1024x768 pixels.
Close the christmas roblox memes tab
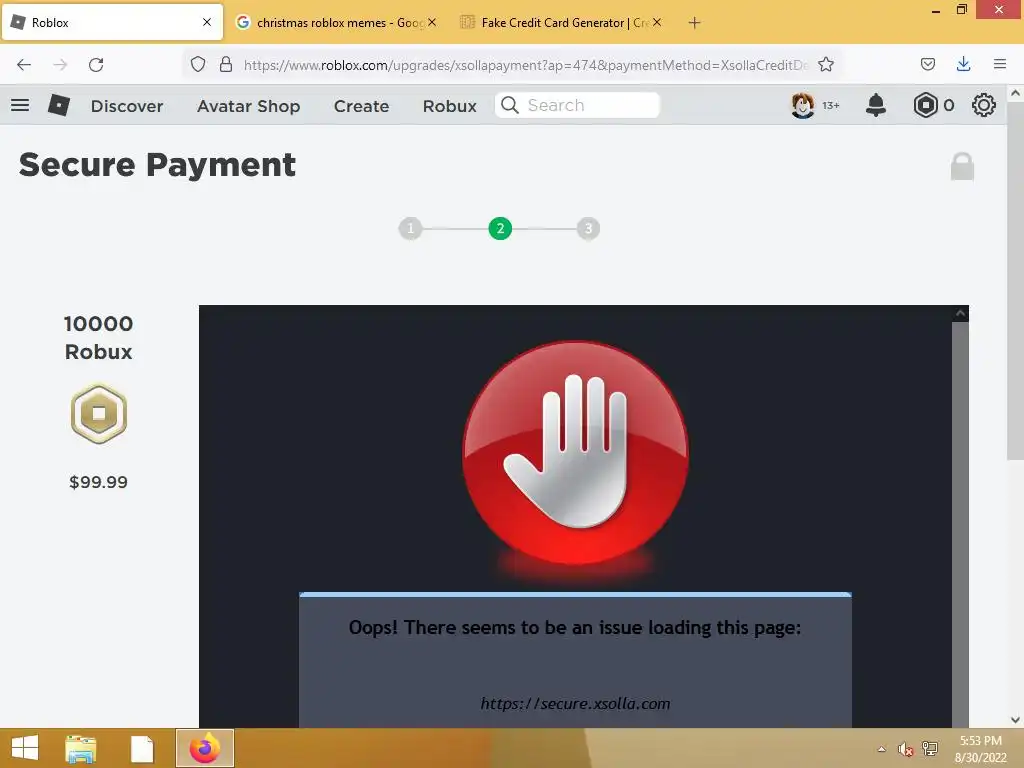coord(432,22)
